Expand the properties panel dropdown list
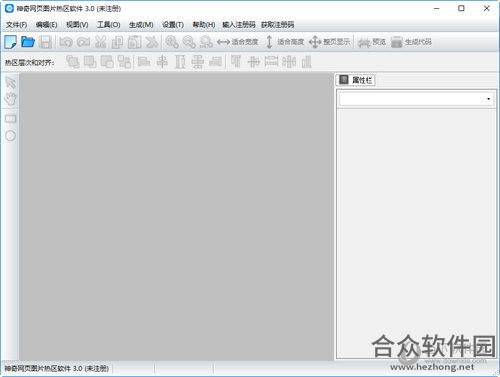 [x=488, y=99]
